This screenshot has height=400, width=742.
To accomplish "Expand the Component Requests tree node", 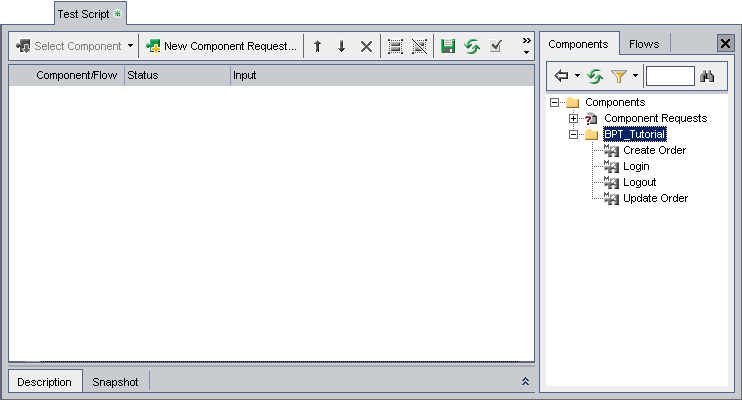I will coord(574,118).
